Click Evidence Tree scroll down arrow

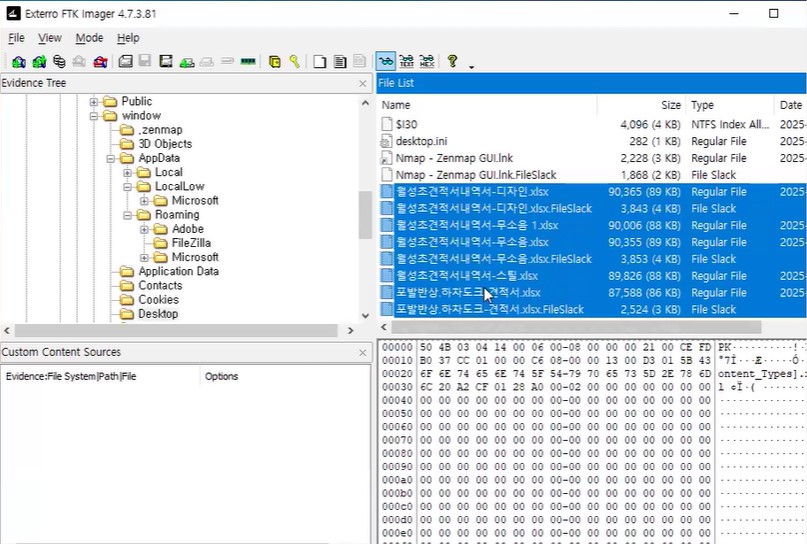365,315
